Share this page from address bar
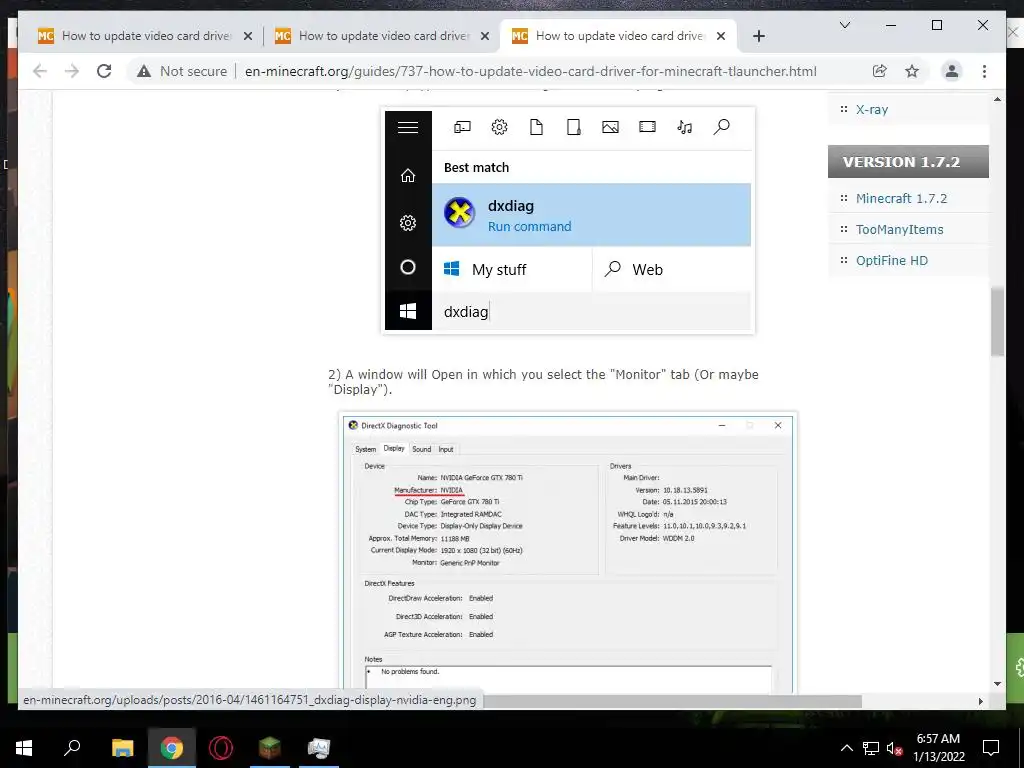This screenshot has height=768, width=1024. [x=880, y=71]
